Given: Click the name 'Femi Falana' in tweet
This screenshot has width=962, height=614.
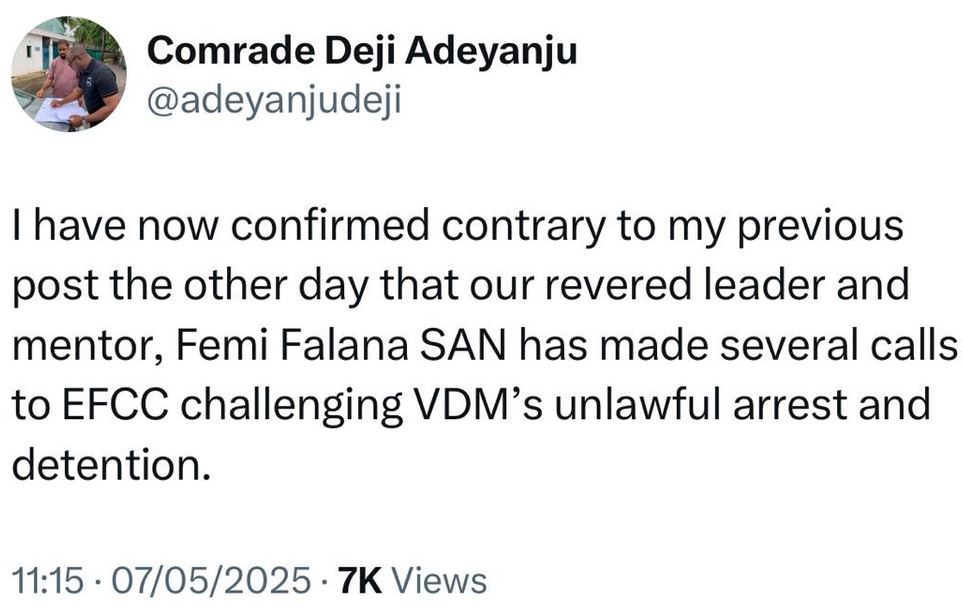Looking at the screenshot, I should pyautogui.click(x=288, y=346).
